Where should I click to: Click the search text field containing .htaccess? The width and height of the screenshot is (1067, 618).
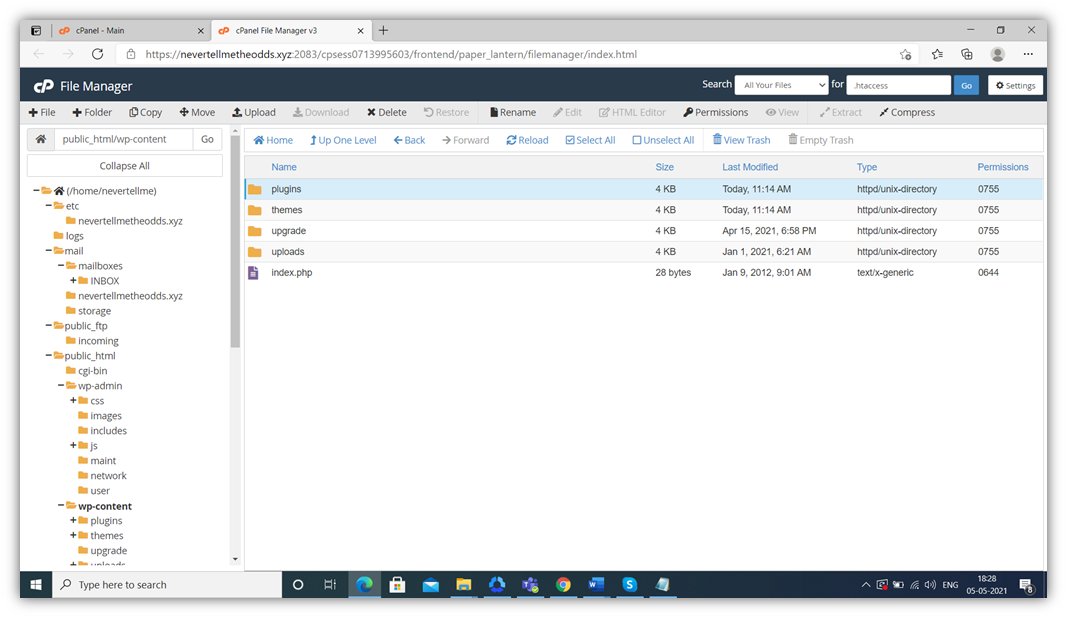(898, 85)
